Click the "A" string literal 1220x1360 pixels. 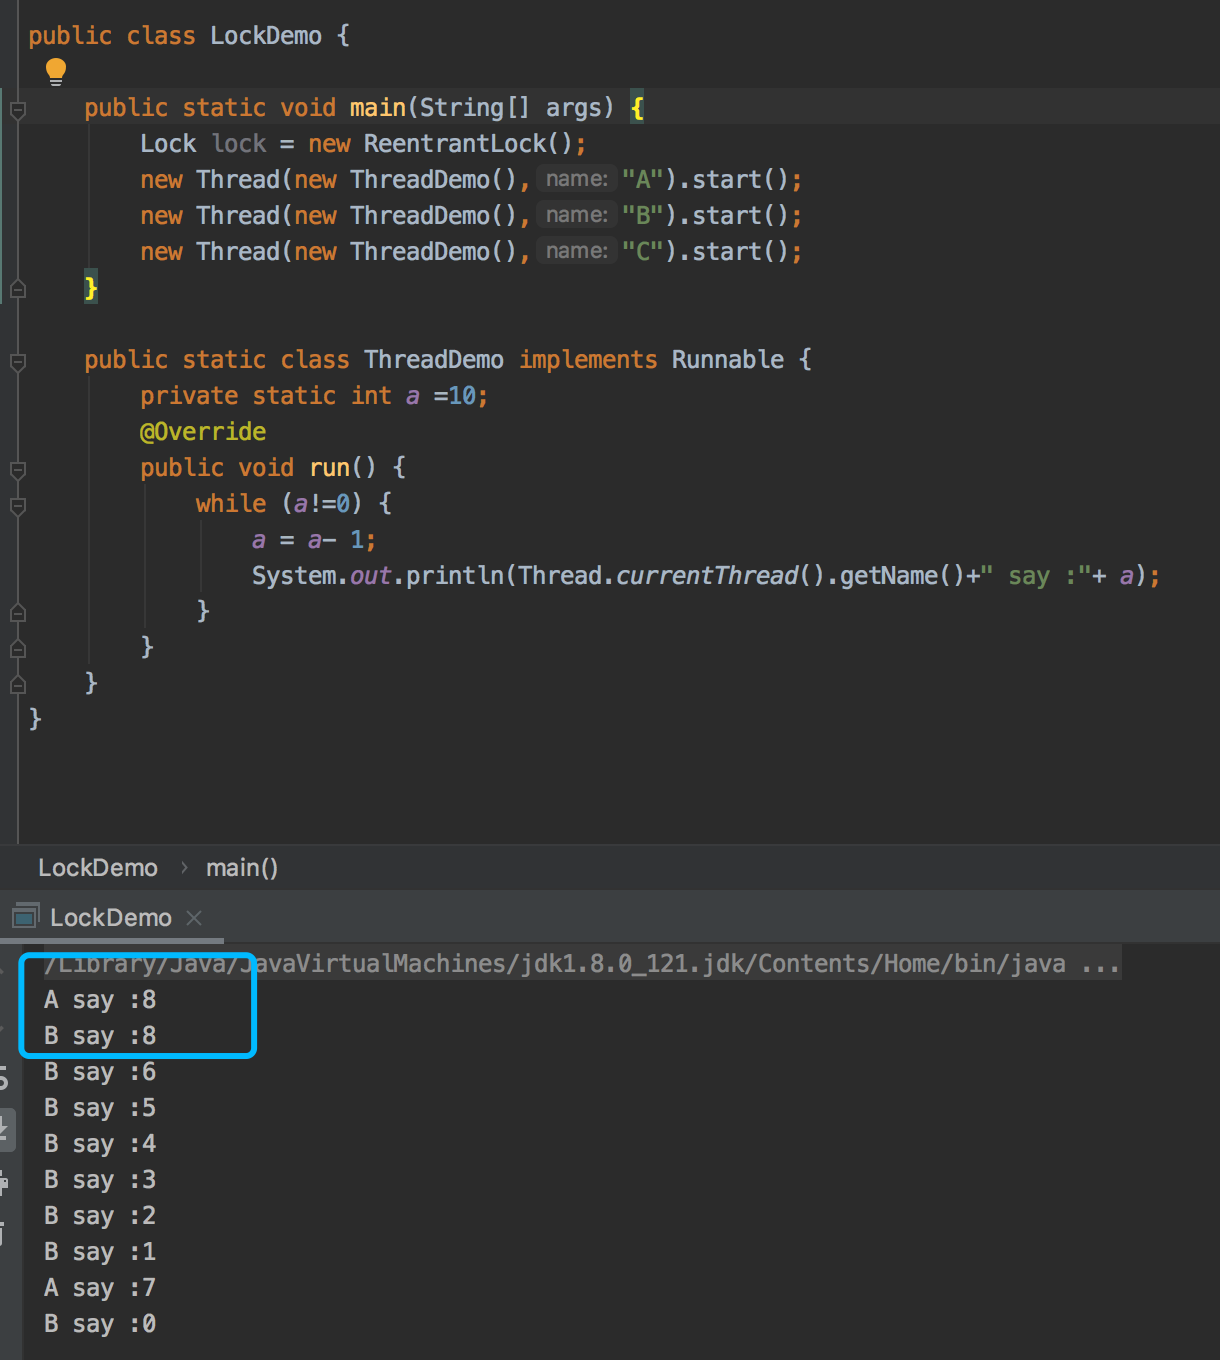pos(643,180)
